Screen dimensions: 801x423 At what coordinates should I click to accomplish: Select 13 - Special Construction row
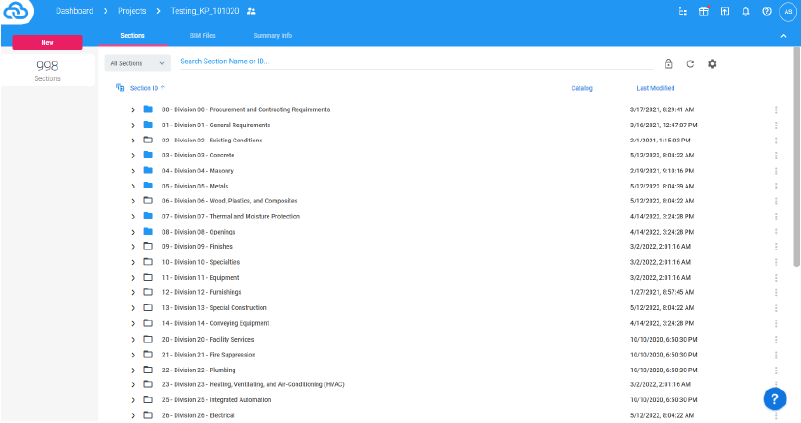[x=214, y=308]
